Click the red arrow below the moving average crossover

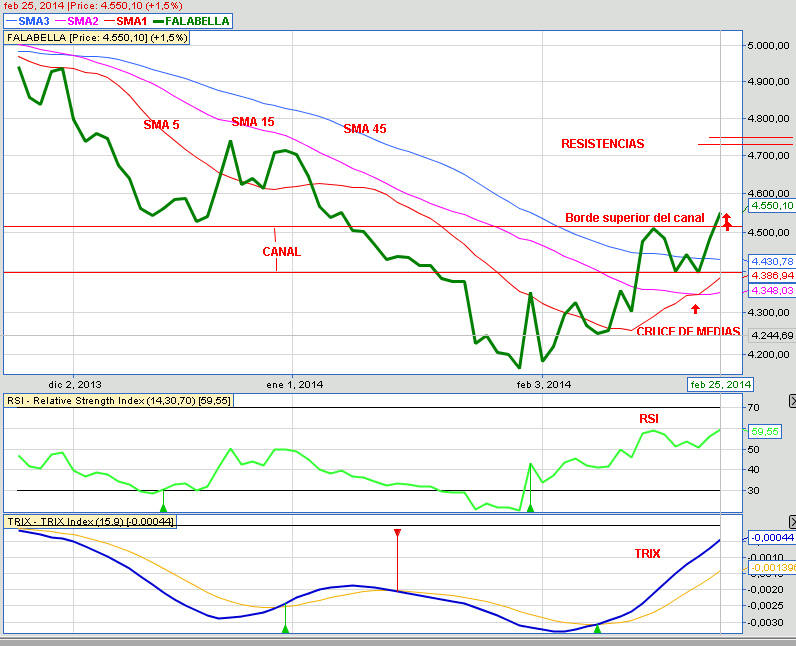(695, 309)
